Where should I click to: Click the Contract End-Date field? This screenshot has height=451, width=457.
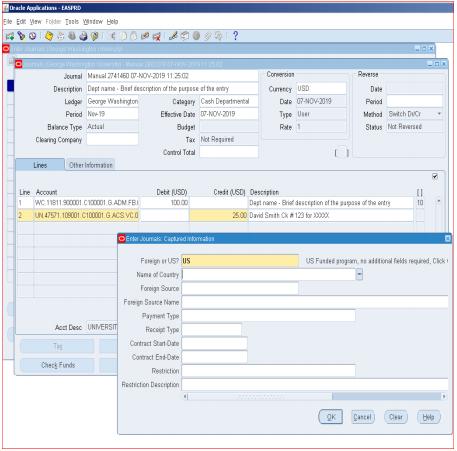(x=215, y=357)
